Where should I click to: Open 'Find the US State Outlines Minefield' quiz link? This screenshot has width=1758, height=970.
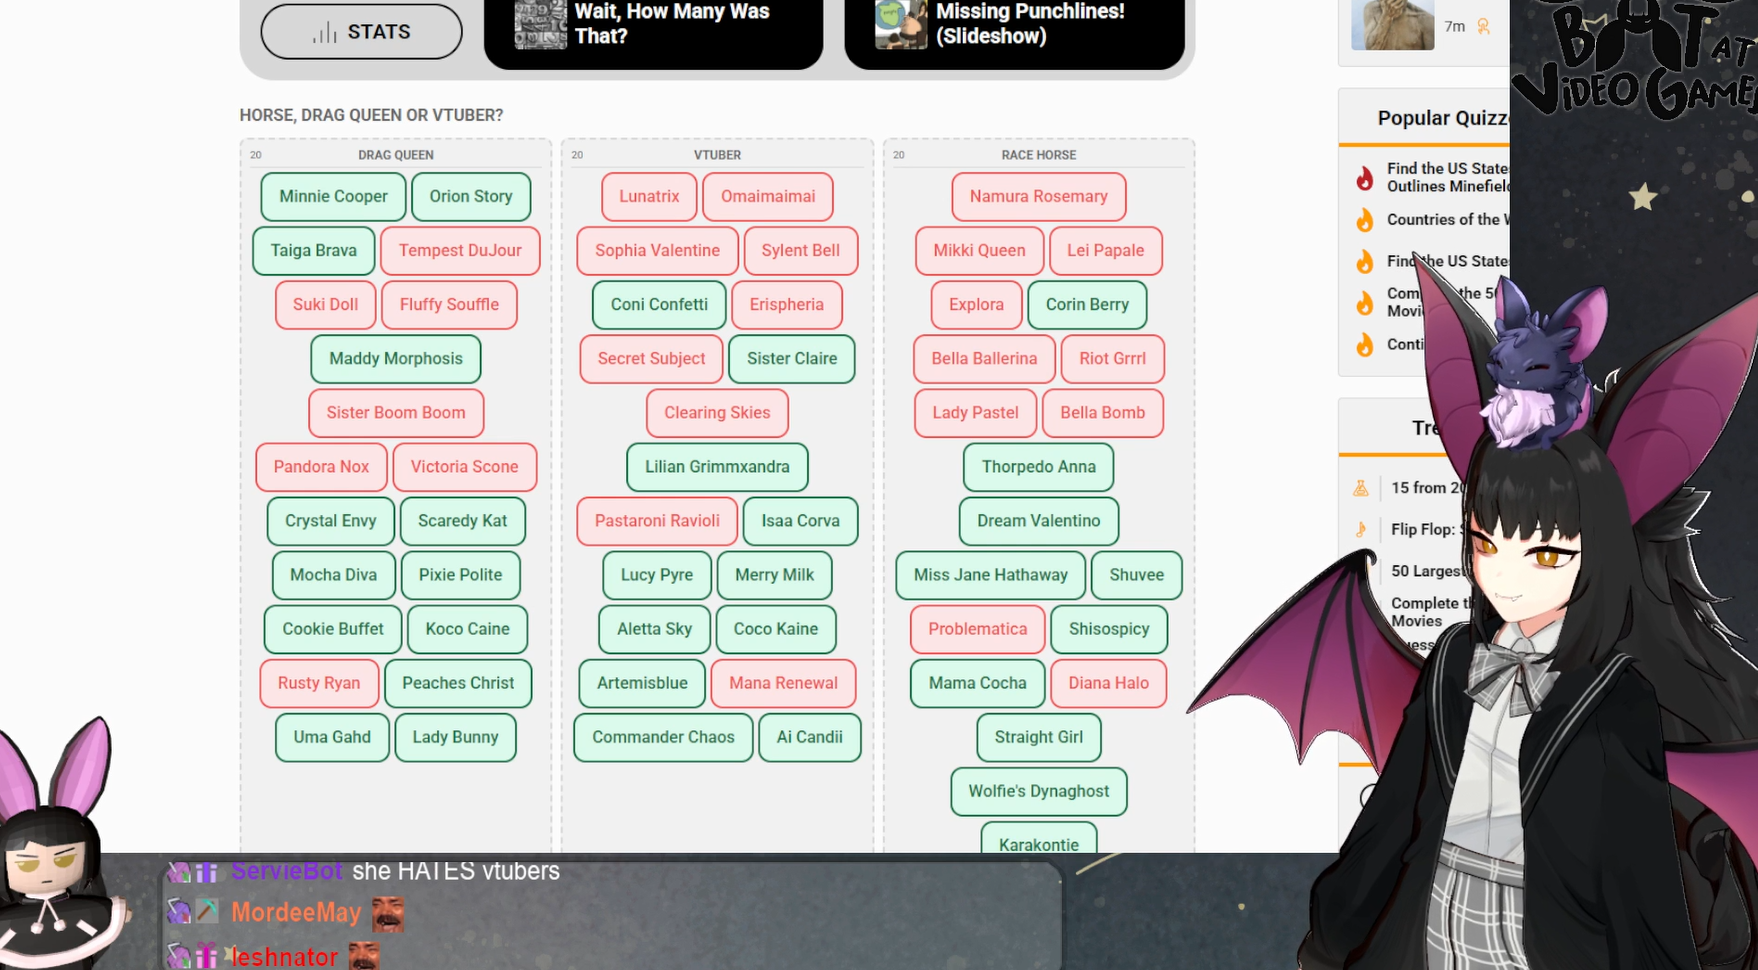point(1448,177)
